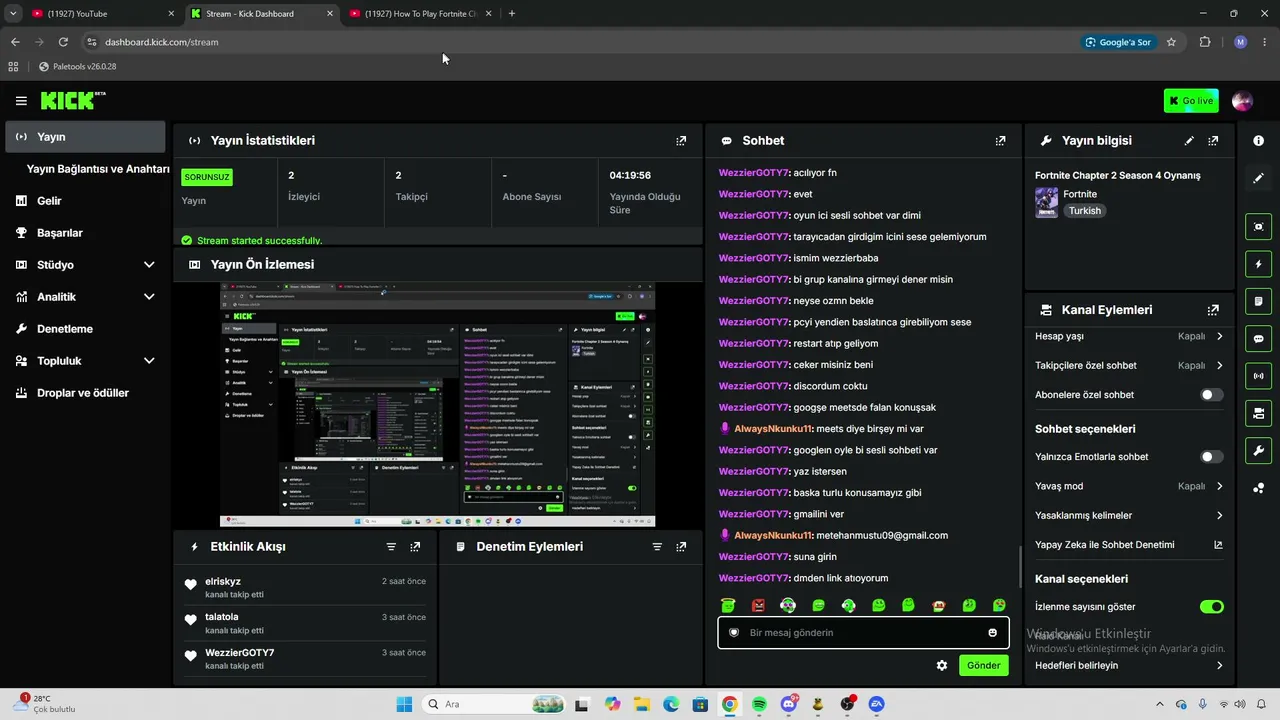Turn off İzlenme sayısını göster switch
The height and width of the screenshot is (720, 1280).
[x=1212, y=607]
